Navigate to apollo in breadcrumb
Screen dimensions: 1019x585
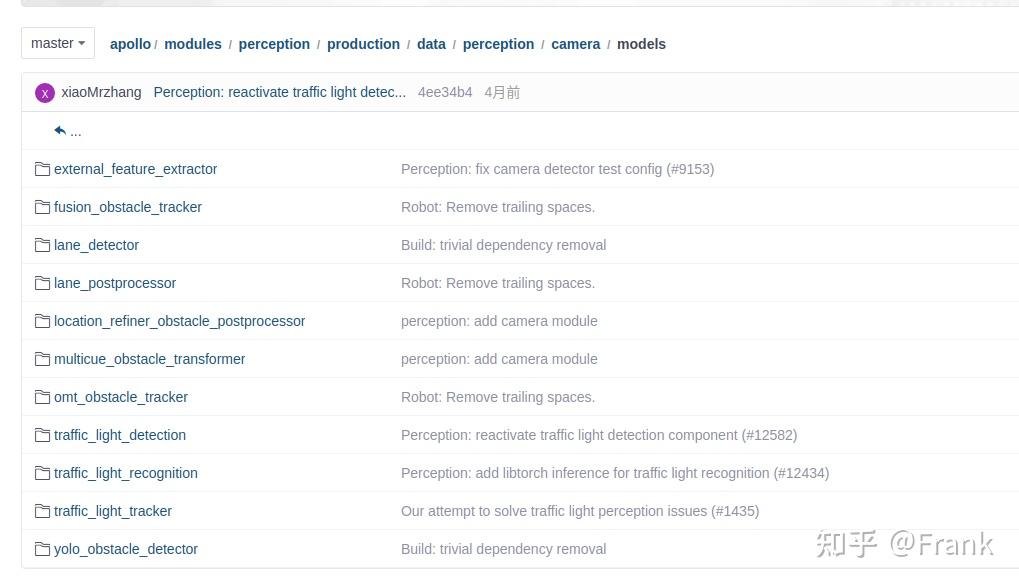tap(130, 44)
